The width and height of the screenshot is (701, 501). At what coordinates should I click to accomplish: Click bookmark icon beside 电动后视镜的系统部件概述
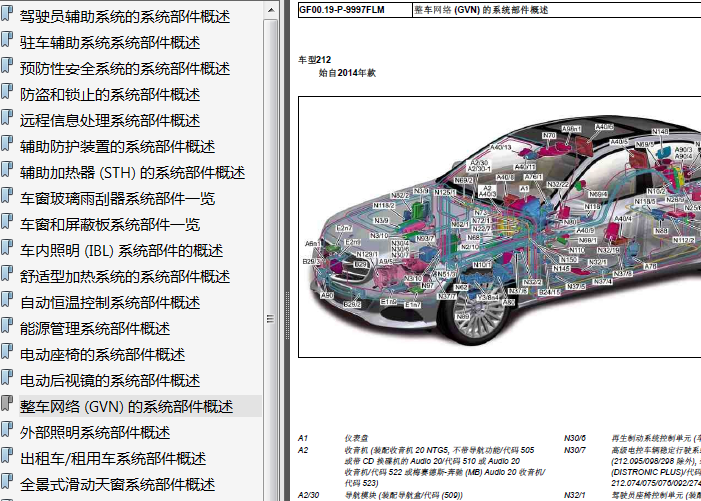pyautogui.click(x=7, y=377)
